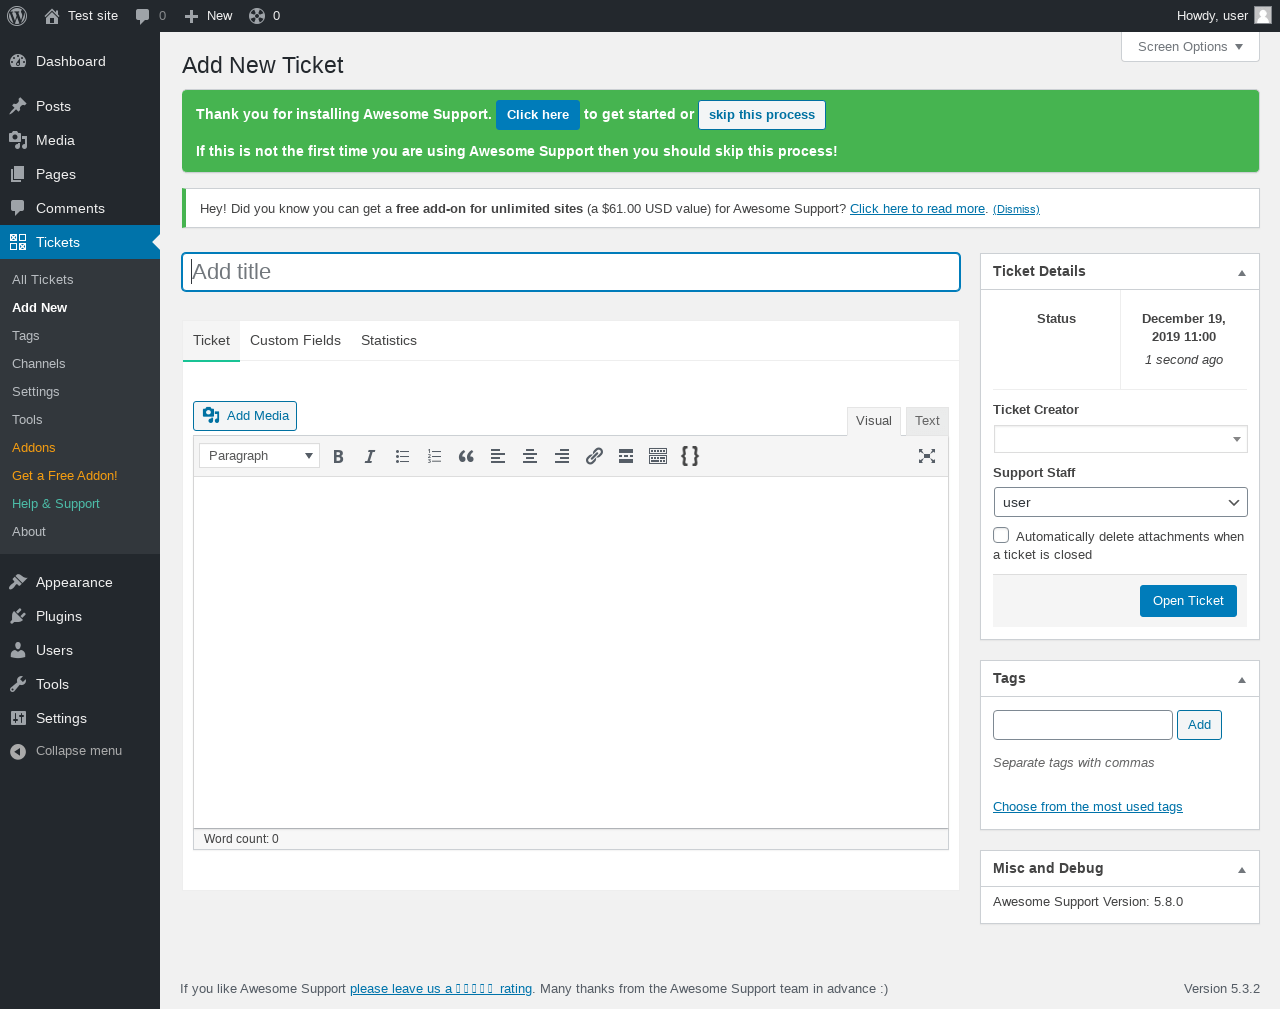This screenshot has width=1280, height=1009.
Task: Insert a bulleted list
Action: 402,456
